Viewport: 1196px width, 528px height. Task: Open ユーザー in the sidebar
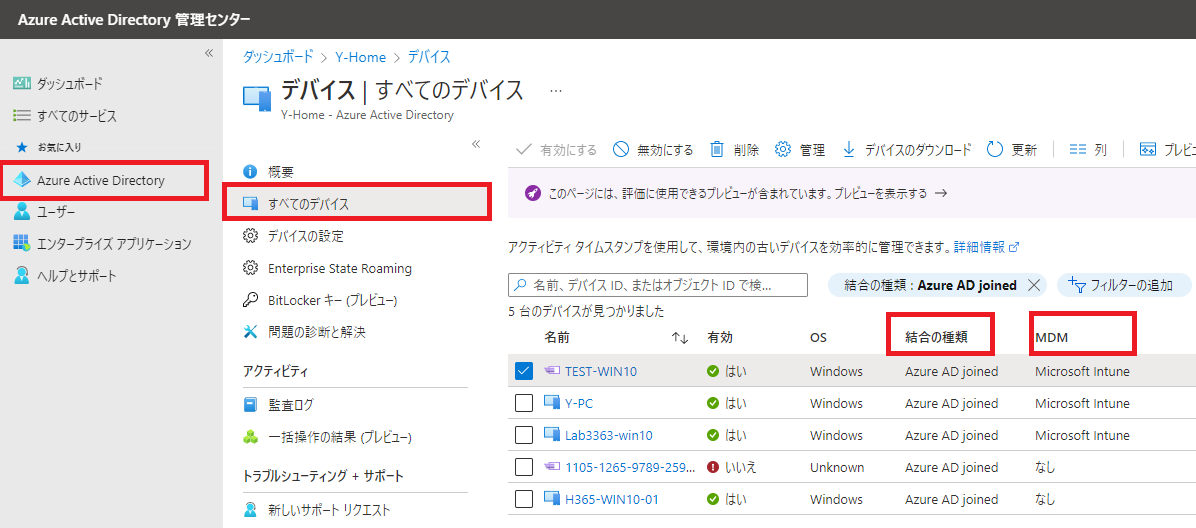pos(56,211)
